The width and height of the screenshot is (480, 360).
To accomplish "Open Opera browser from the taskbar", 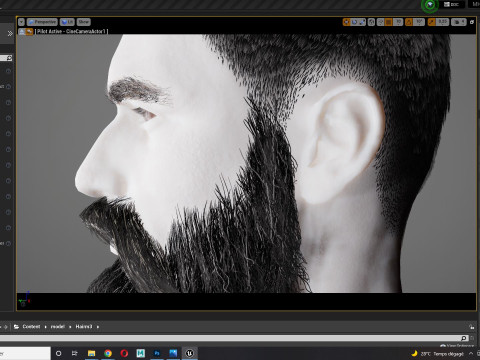I will point(124,353).
